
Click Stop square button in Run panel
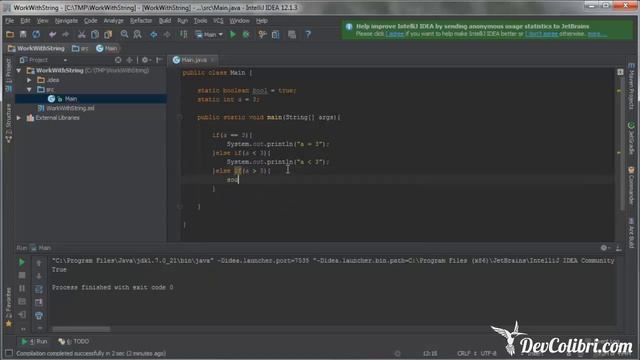click(x=22, y=276)
